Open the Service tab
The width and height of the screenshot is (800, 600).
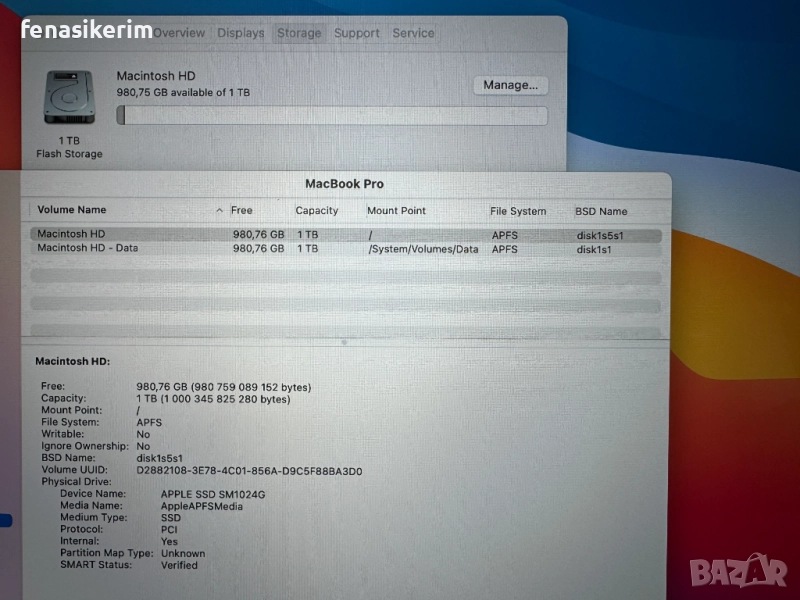click(413, 33)
